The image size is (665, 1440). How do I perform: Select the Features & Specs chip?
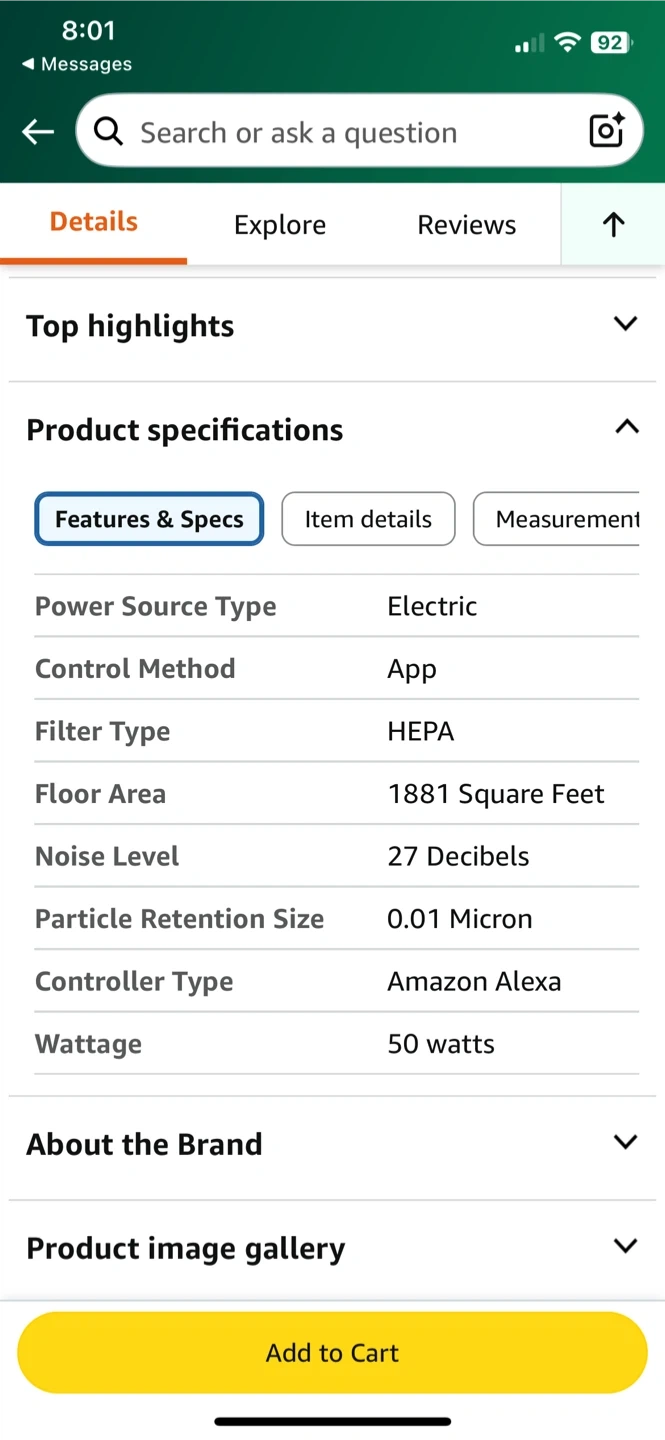coord(149,519)
